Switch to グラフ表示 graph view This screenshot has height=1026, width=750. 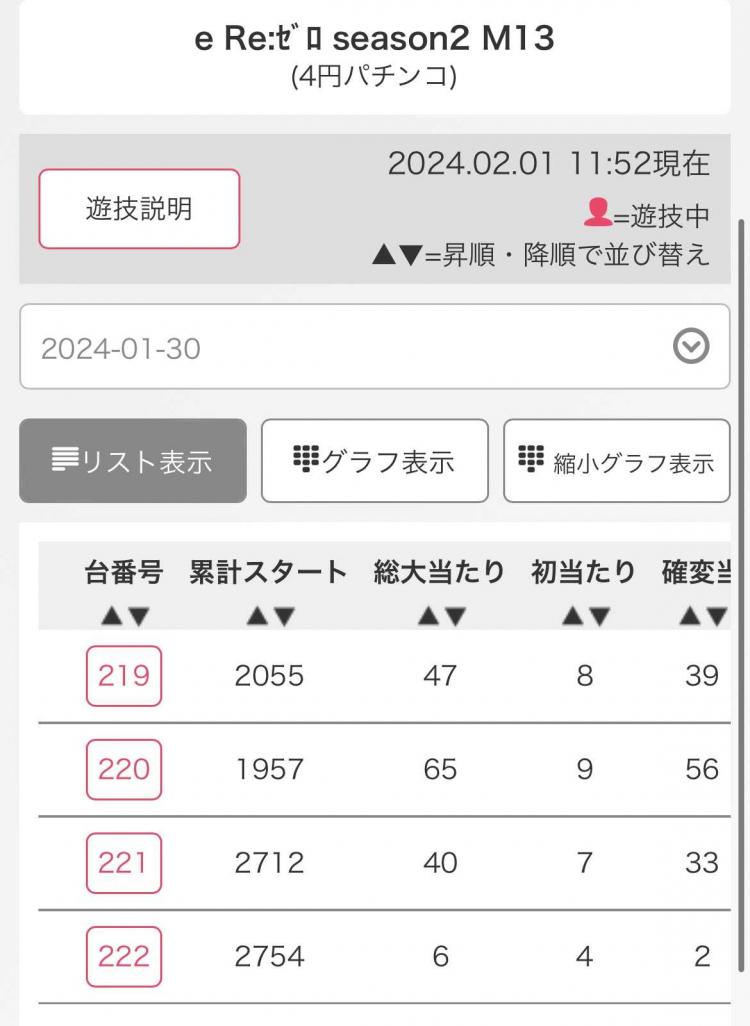375,461
